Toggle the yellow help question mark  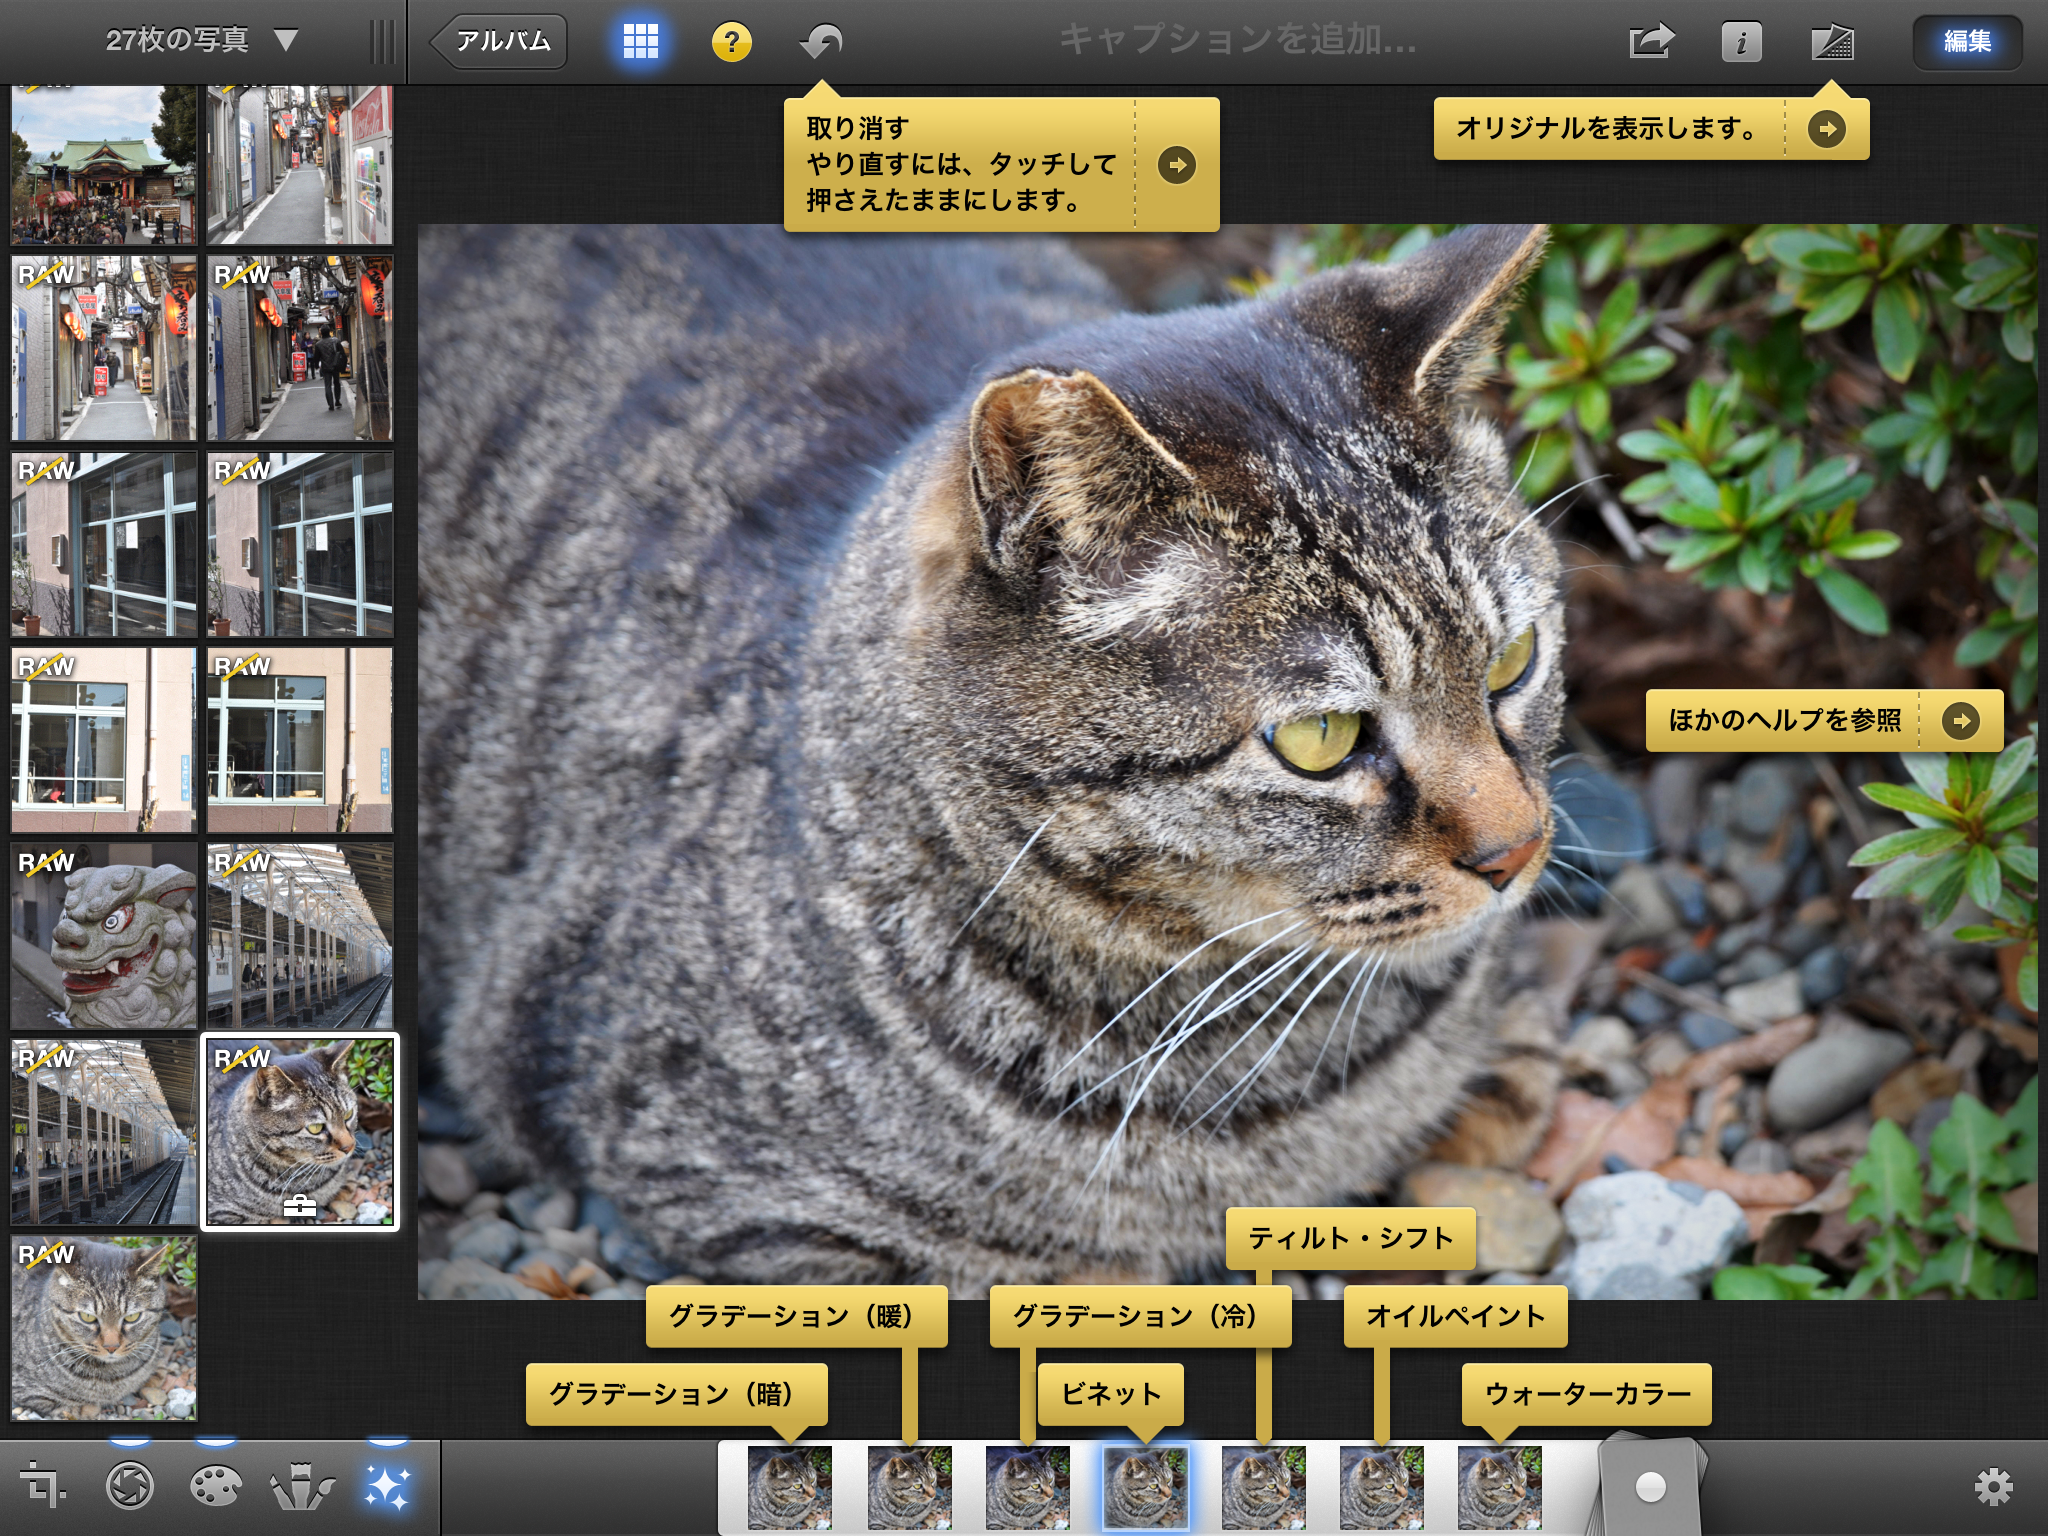[x=732, y=42]
